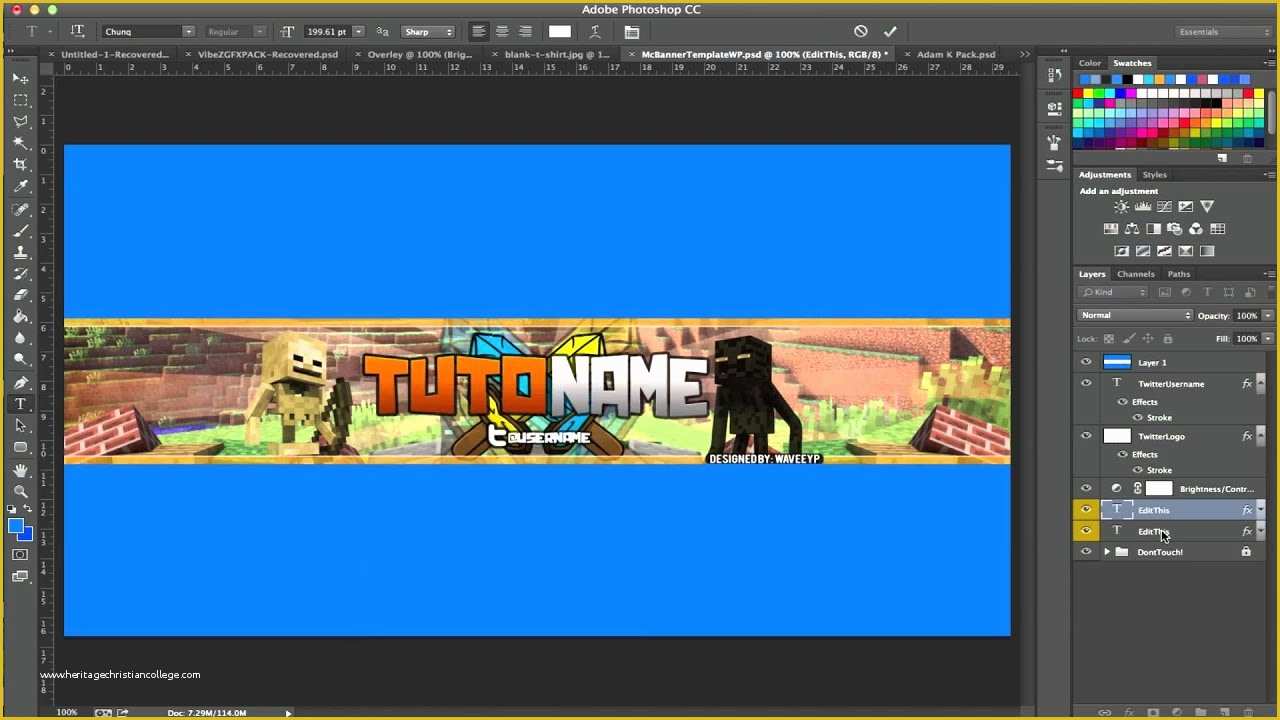Viewport: 1280px width, 720px height.
Task: Open the font size dropdown
Action: tap(358, 31)
